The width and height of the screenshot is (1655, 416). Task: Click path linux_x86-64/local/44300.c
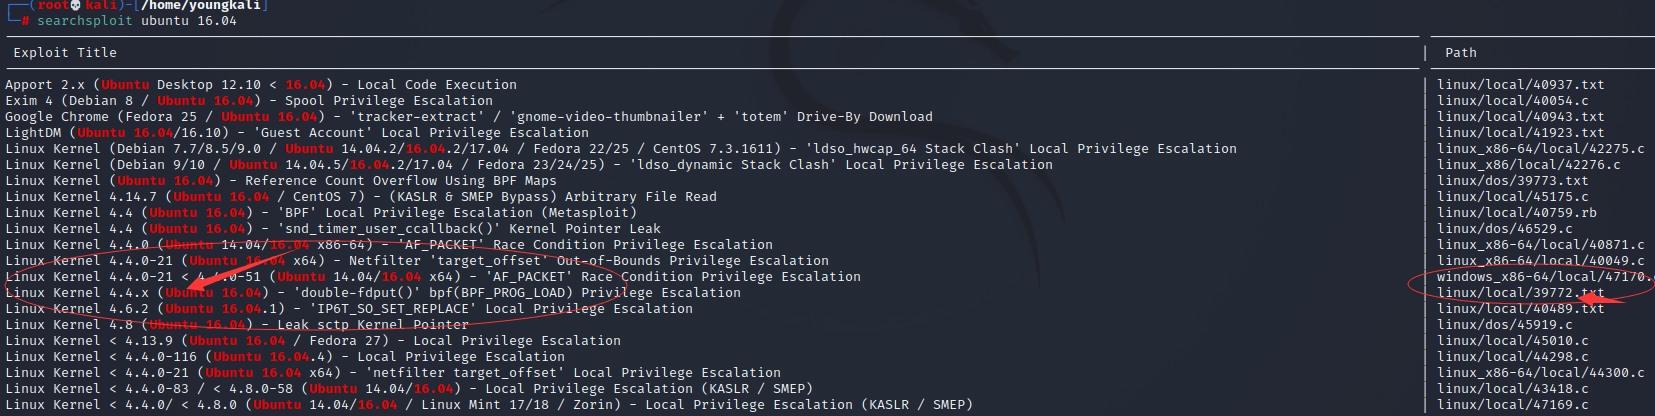(1540, 373)
